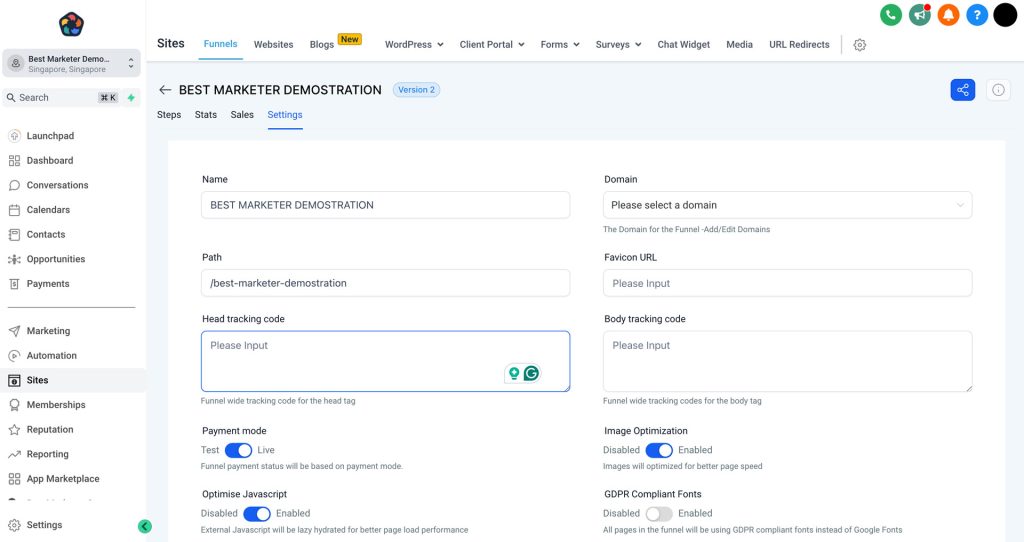Open the Chat Widget tab
This screenshot has height=542, width=1024.
(x=684, y=44)
